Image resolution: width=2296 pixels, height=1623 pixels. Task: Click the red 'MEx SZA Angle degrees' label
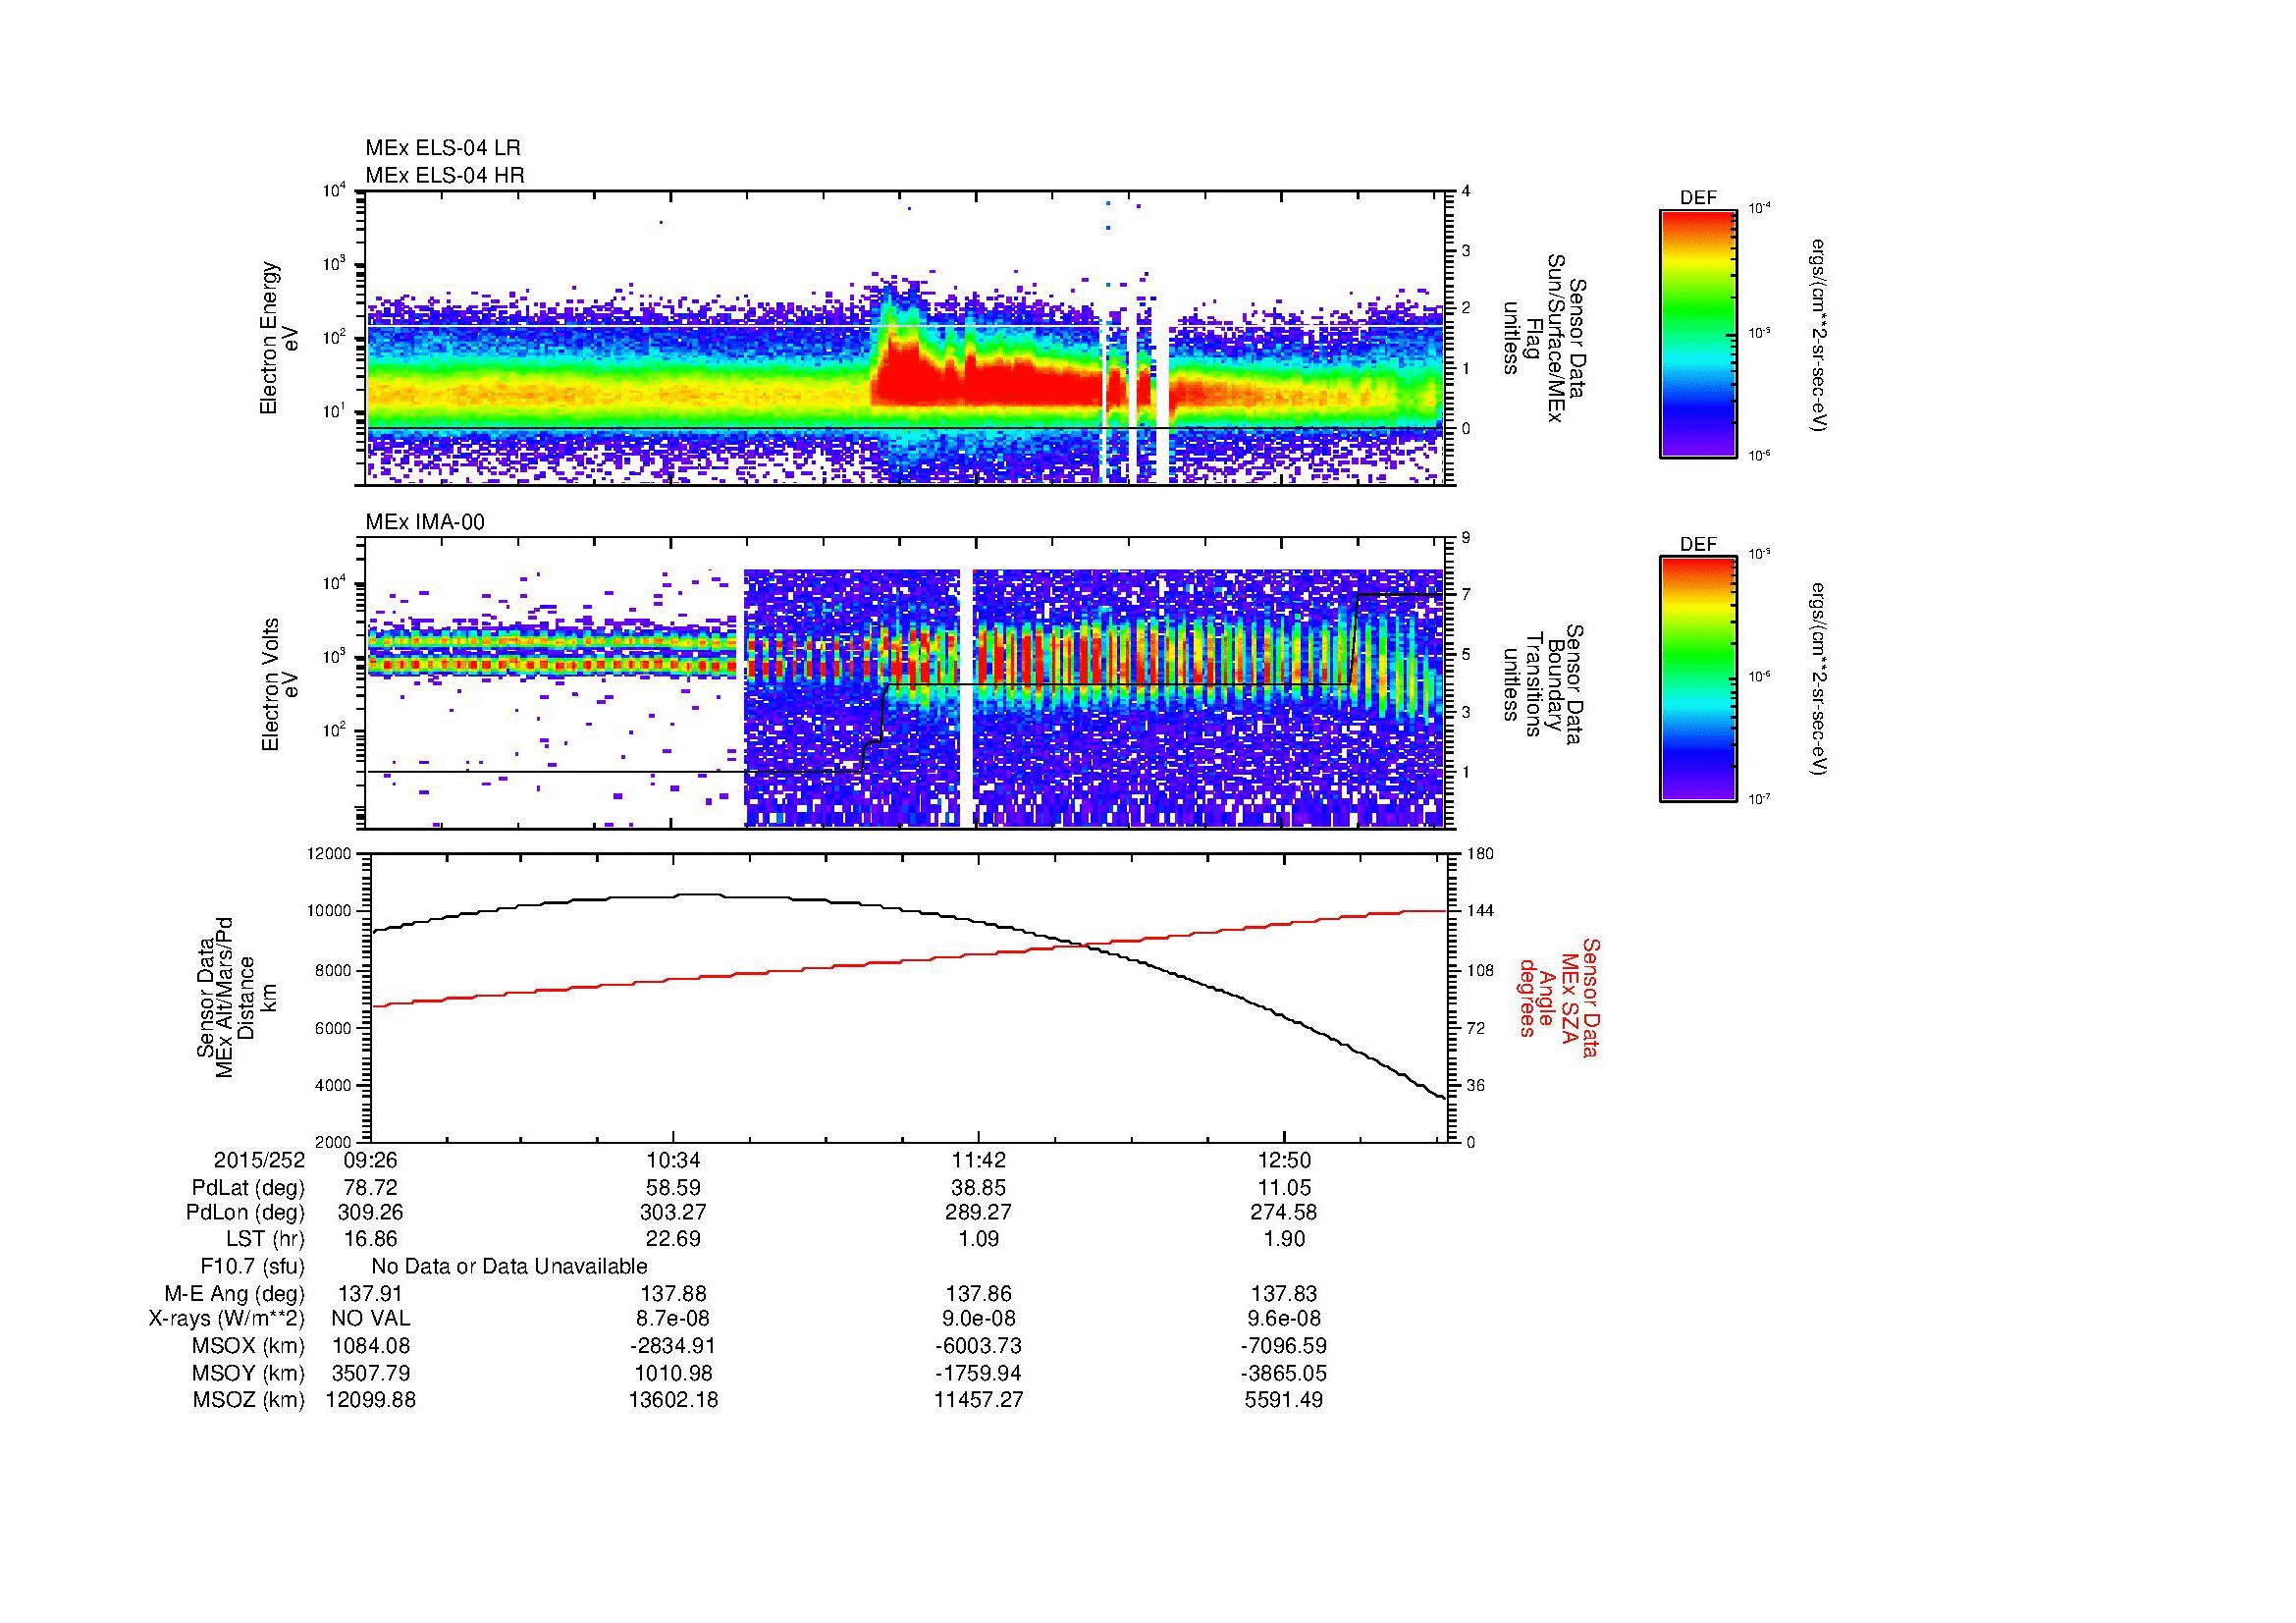[1558, 998]
